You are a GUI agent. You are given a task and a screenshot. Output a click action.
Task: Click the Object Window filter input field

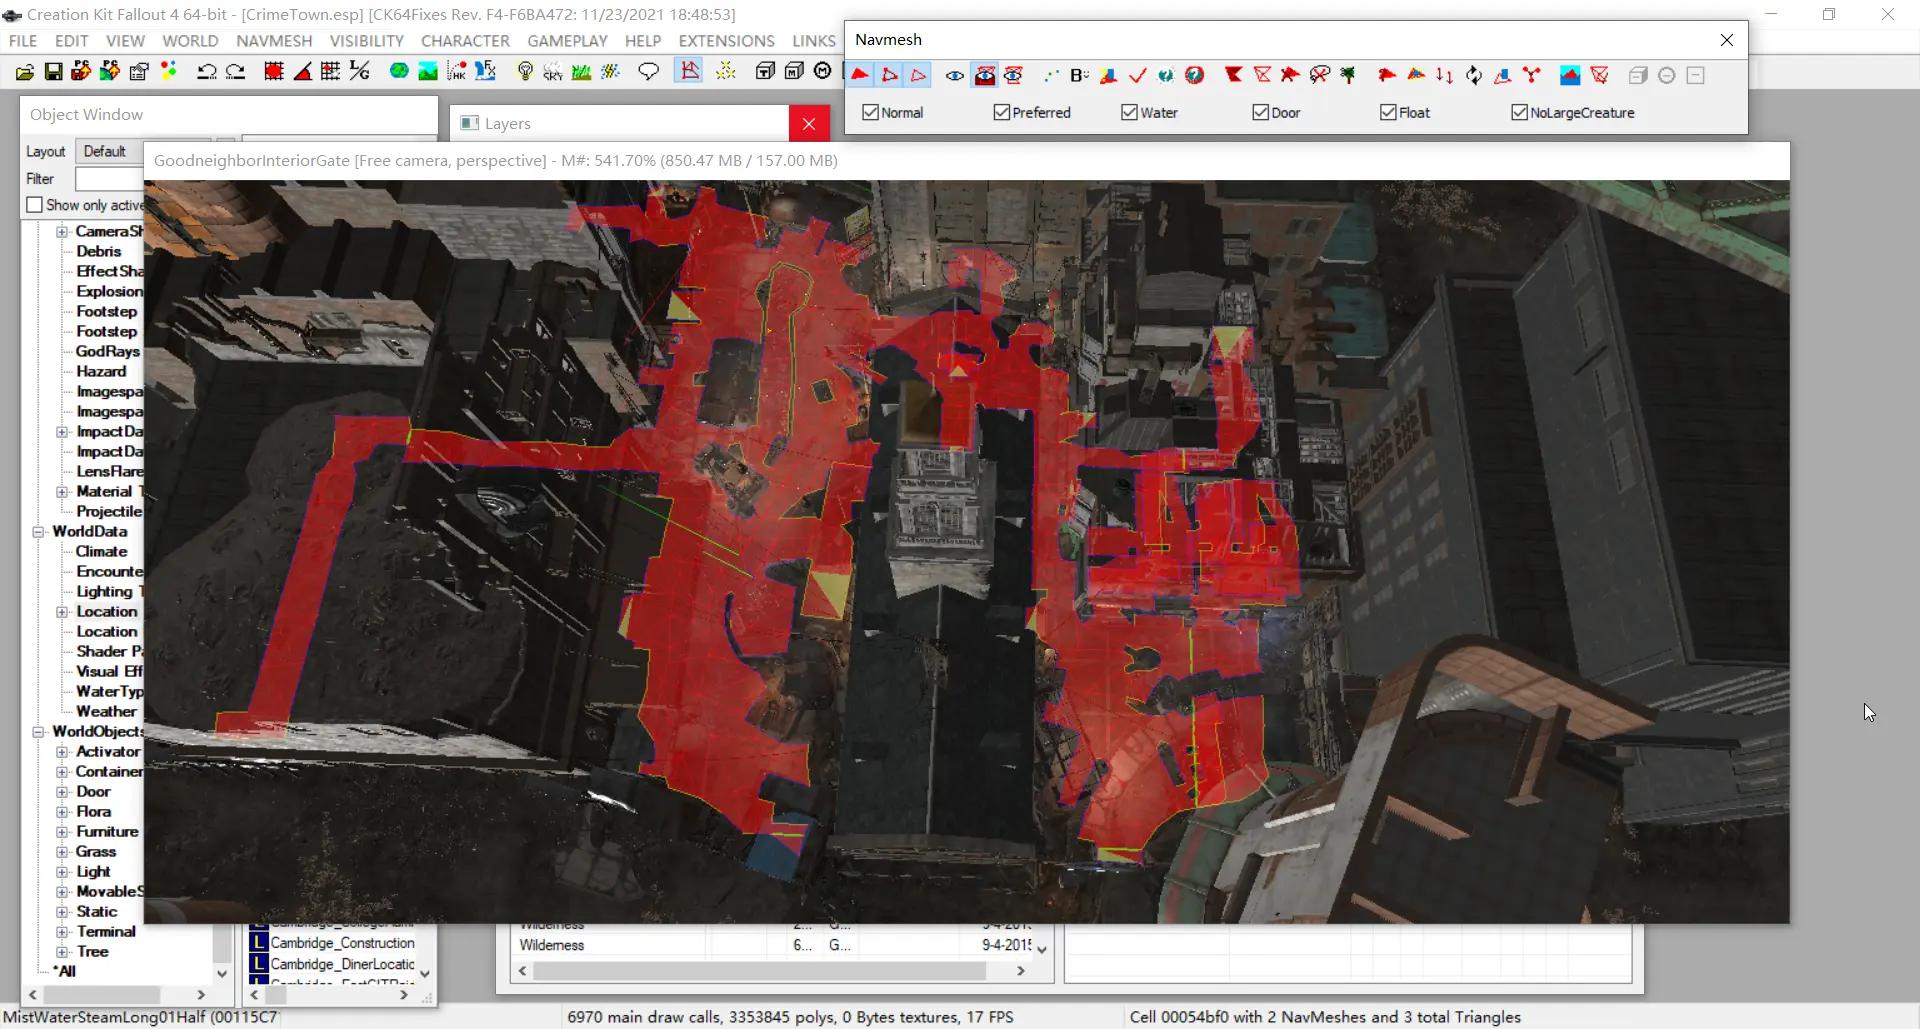[x=110, y=179]
